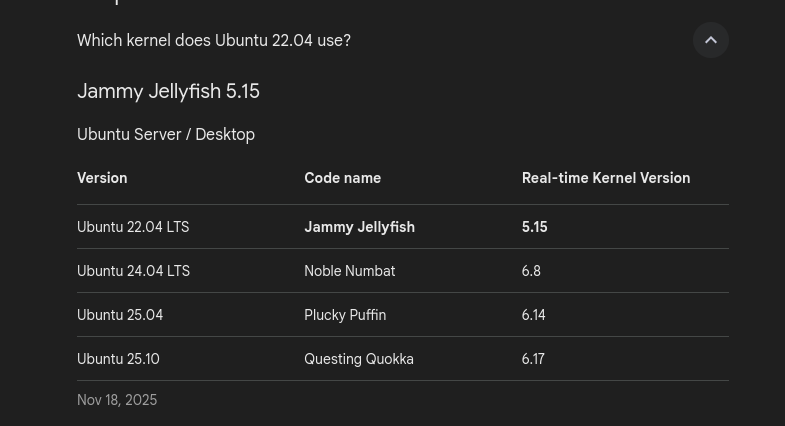Select the 'Ubuntu 22.04 LTS' table cell
785x426 pixels.
coord(133,227)
